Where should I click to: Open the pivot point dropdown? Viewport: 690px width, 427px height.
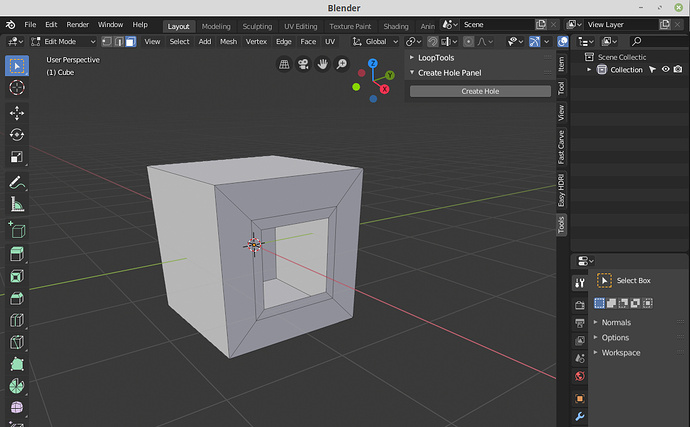tap(413, 41)
